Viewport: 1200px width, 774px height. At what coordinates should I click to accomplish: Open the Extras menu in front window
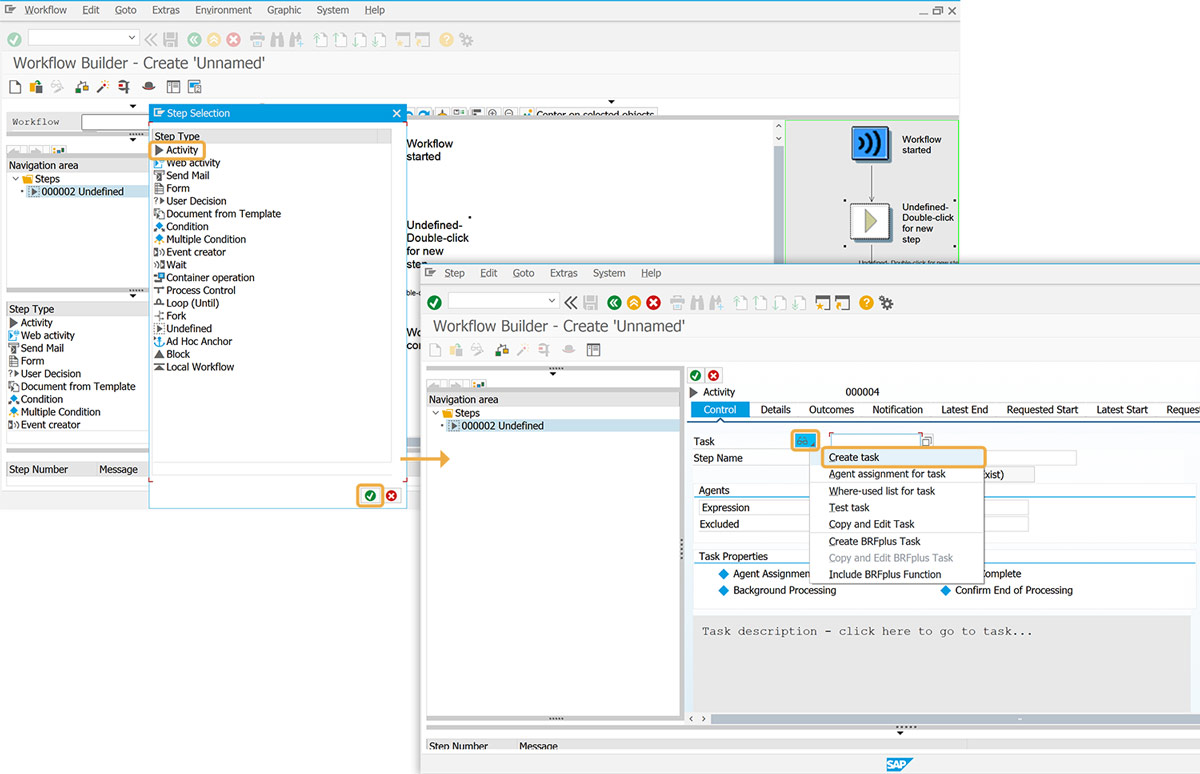point(564,273)
